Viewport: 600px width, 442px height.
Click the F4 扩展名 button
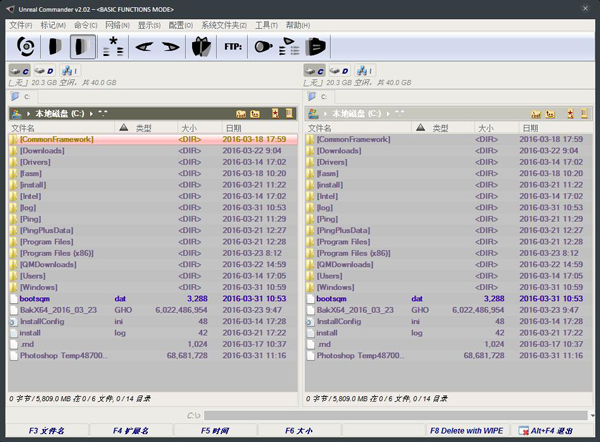[x=130, y=431]
